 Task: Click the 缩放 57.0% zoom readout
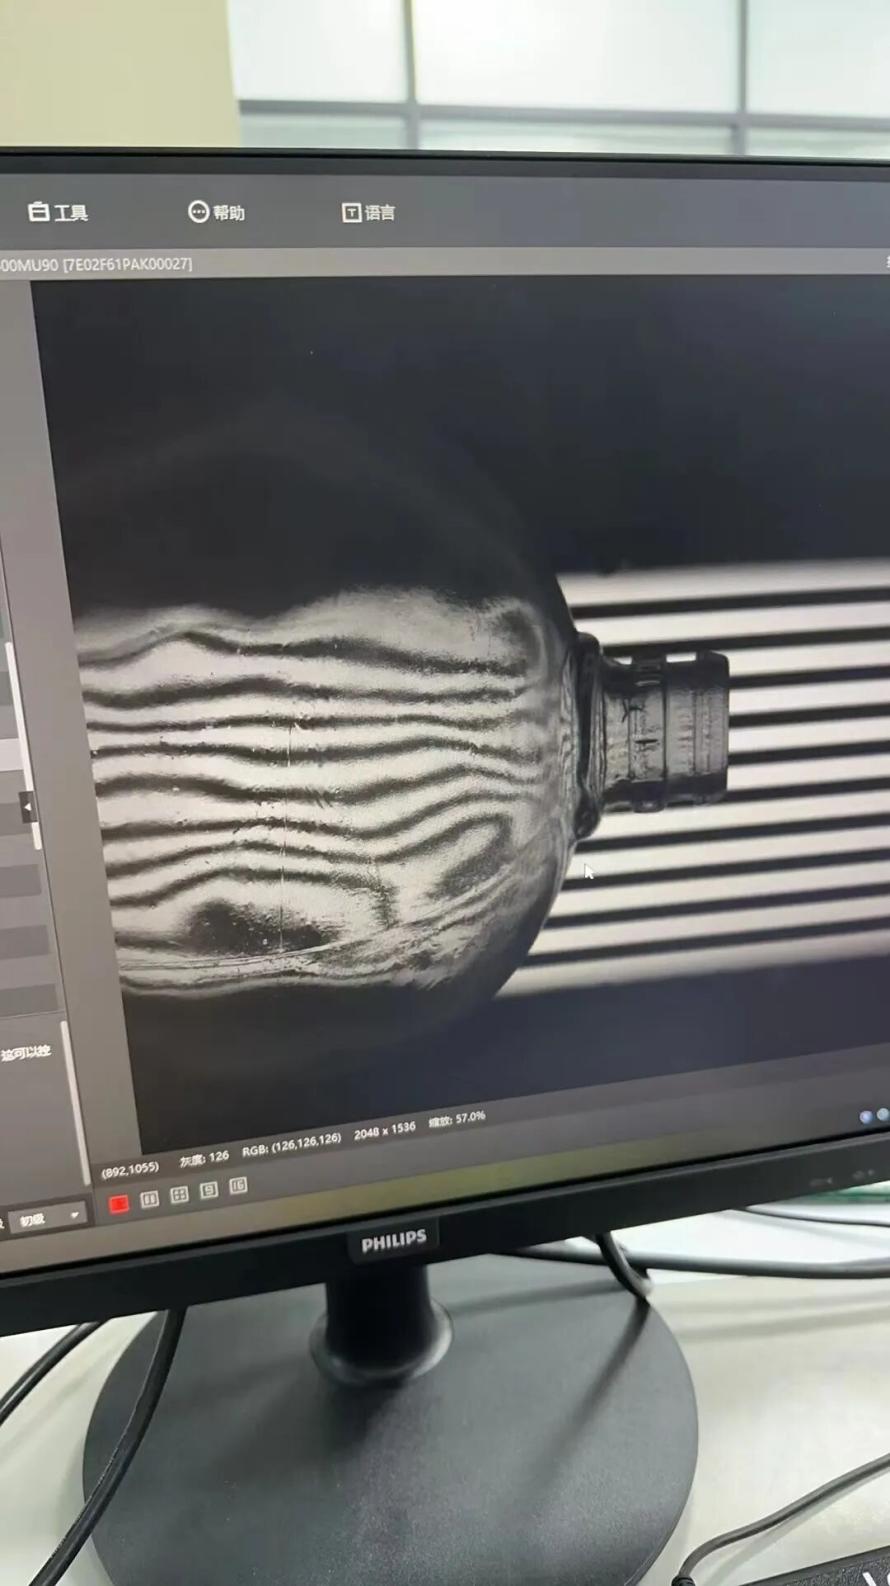[x=457, y=1120]
